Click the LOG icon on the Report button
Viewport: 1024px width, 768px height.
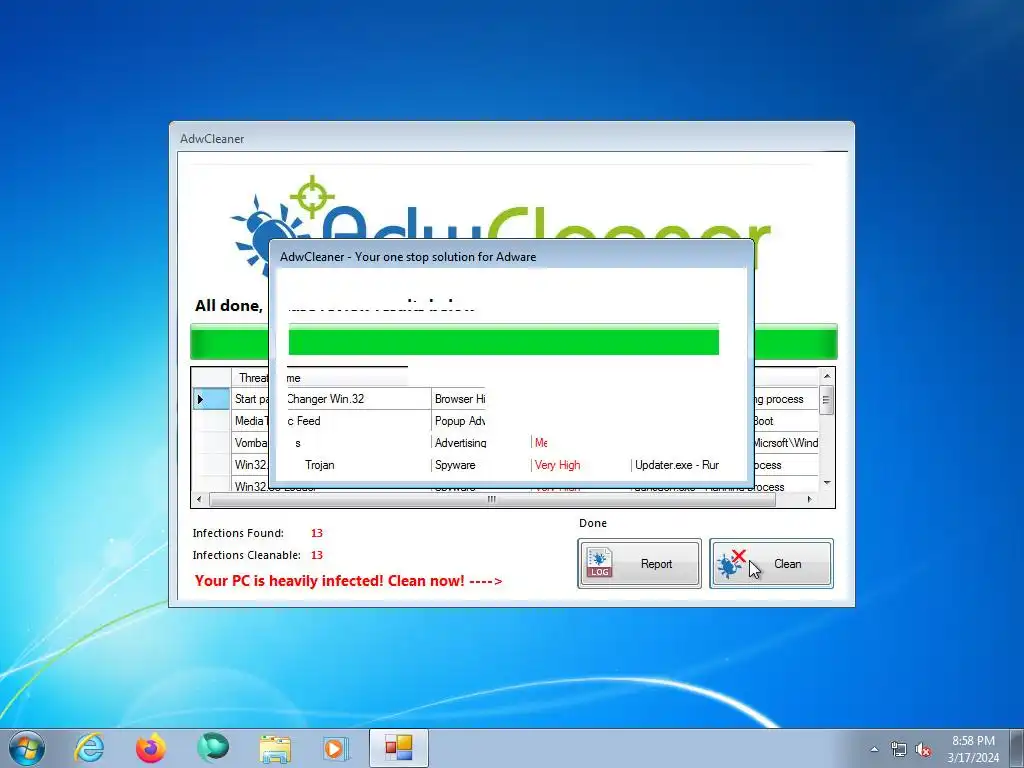click(x=599, y=563)
